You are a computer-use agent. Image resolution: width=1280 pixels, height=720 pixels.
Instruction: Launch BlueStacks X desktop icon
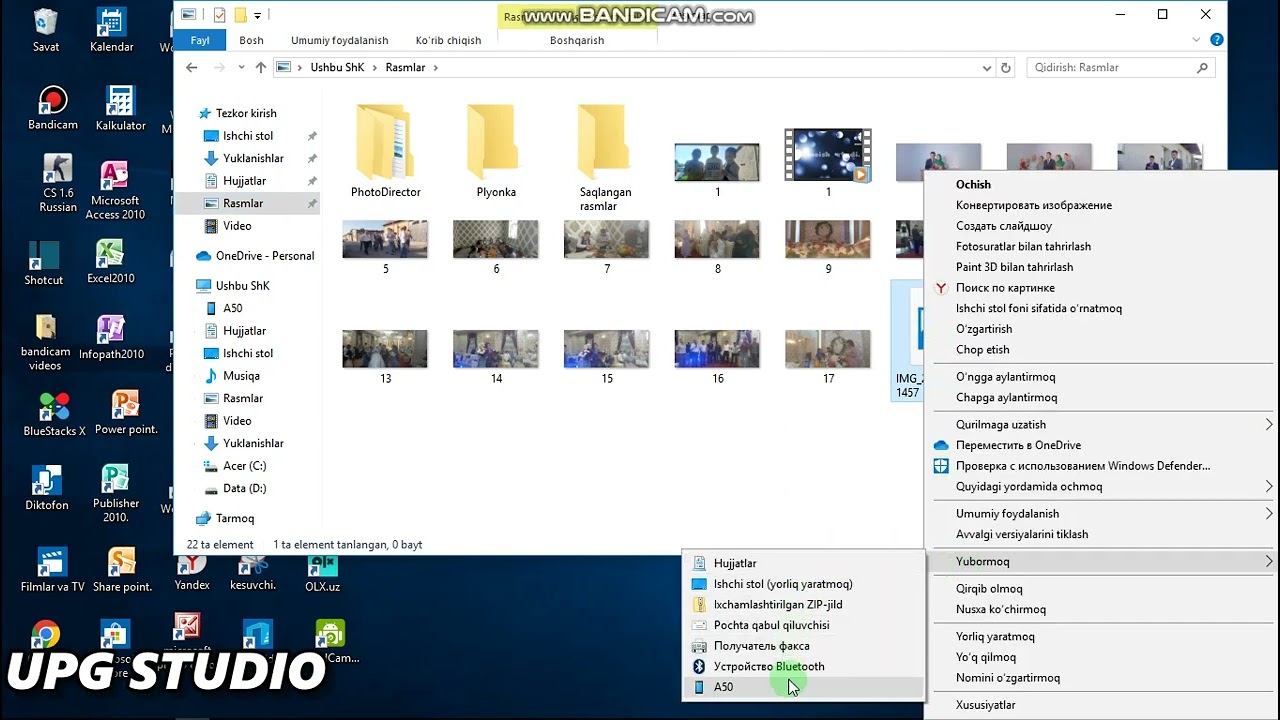(55, 414)
